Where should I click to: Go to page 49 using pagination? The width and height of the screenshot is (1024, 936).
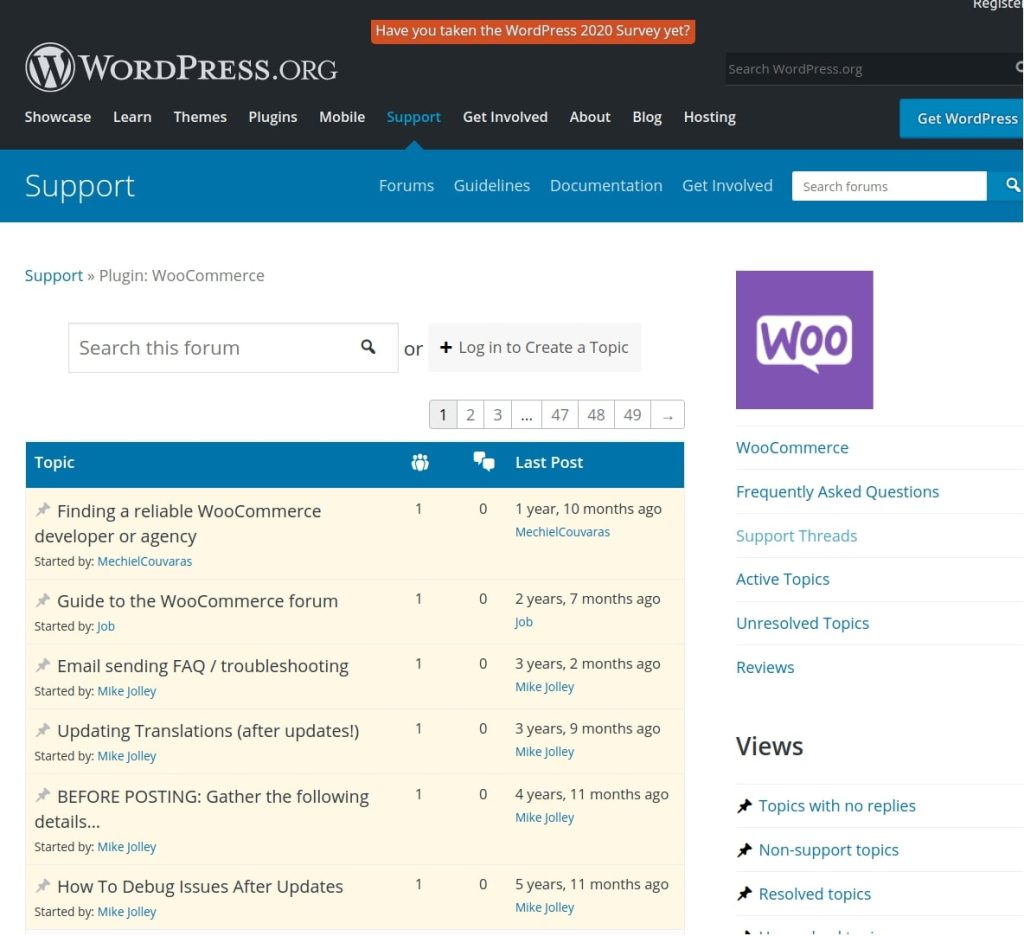(x=632, y=414)
